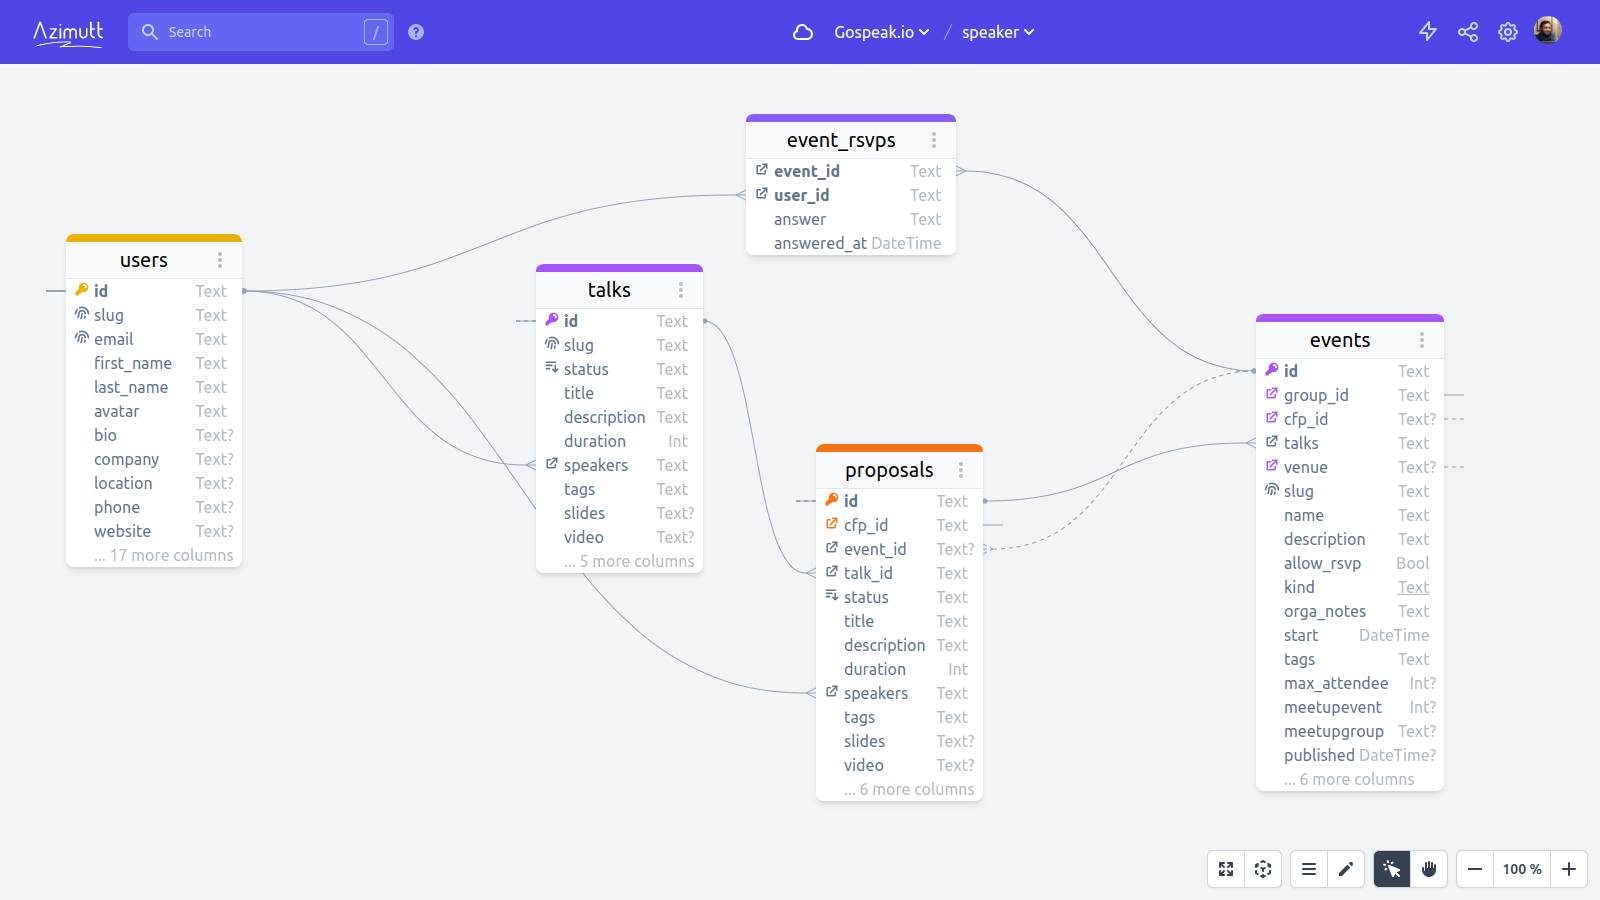Open the table list icon in bottom toolbar

coord(1309,869)
